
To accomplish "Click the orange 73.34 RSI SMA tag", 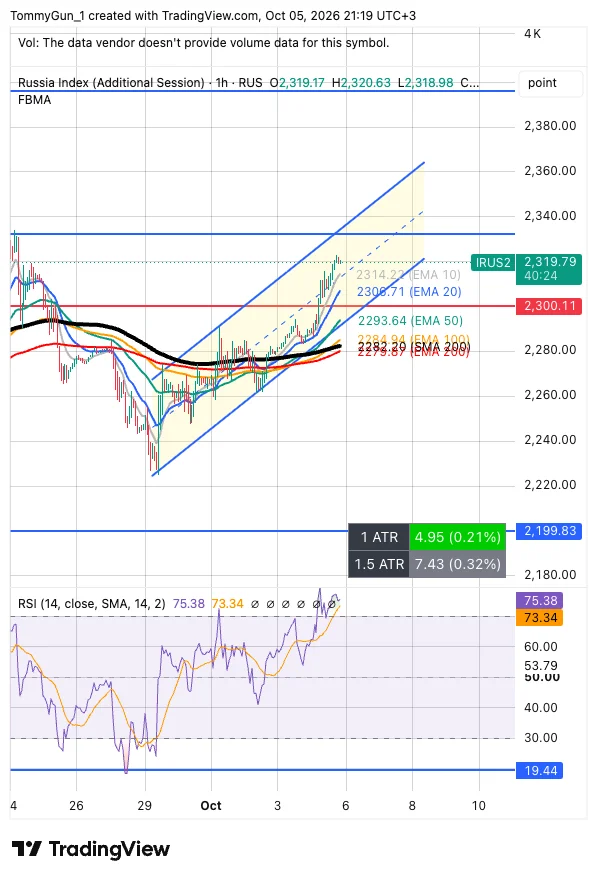I will pyautogui.click(x=540, y=618).
